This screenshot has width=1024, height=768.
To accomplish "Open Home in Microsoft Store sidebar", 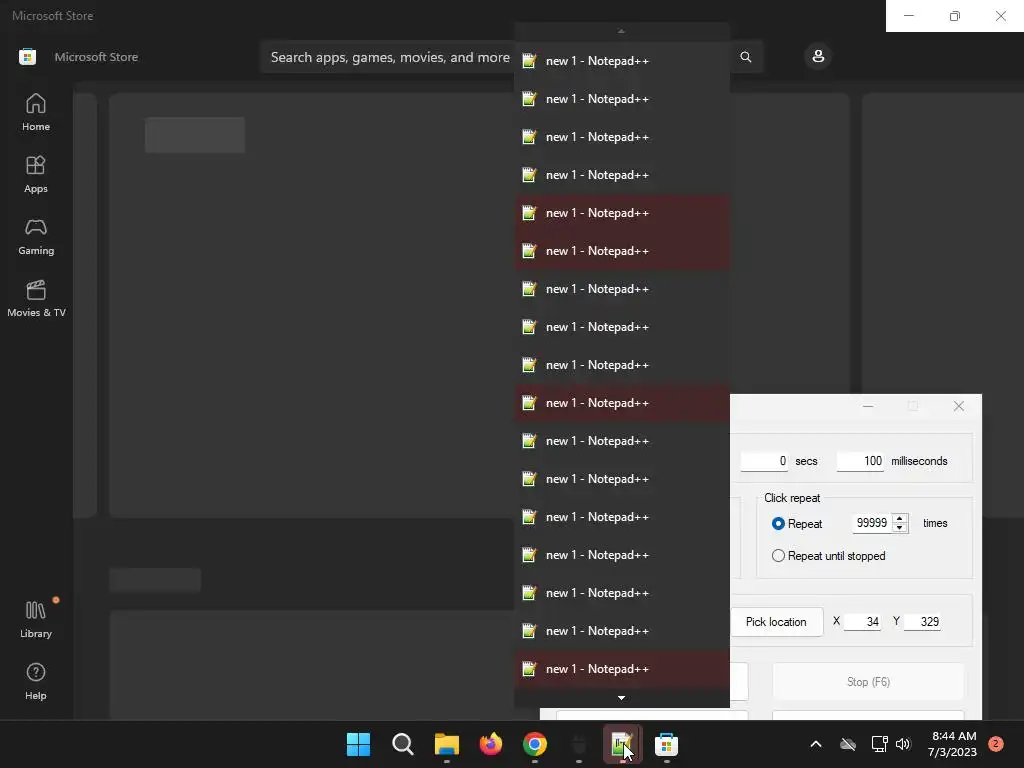I will click(x=36, y=112).
